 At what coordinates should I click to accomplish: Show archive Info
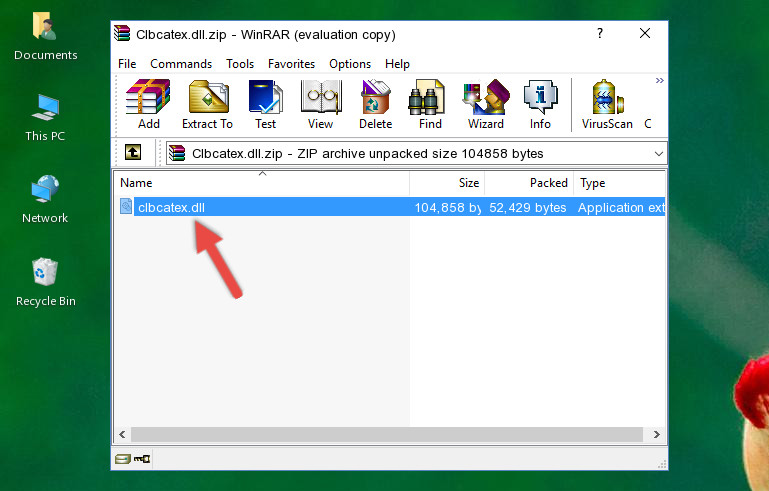coord(540,104)
